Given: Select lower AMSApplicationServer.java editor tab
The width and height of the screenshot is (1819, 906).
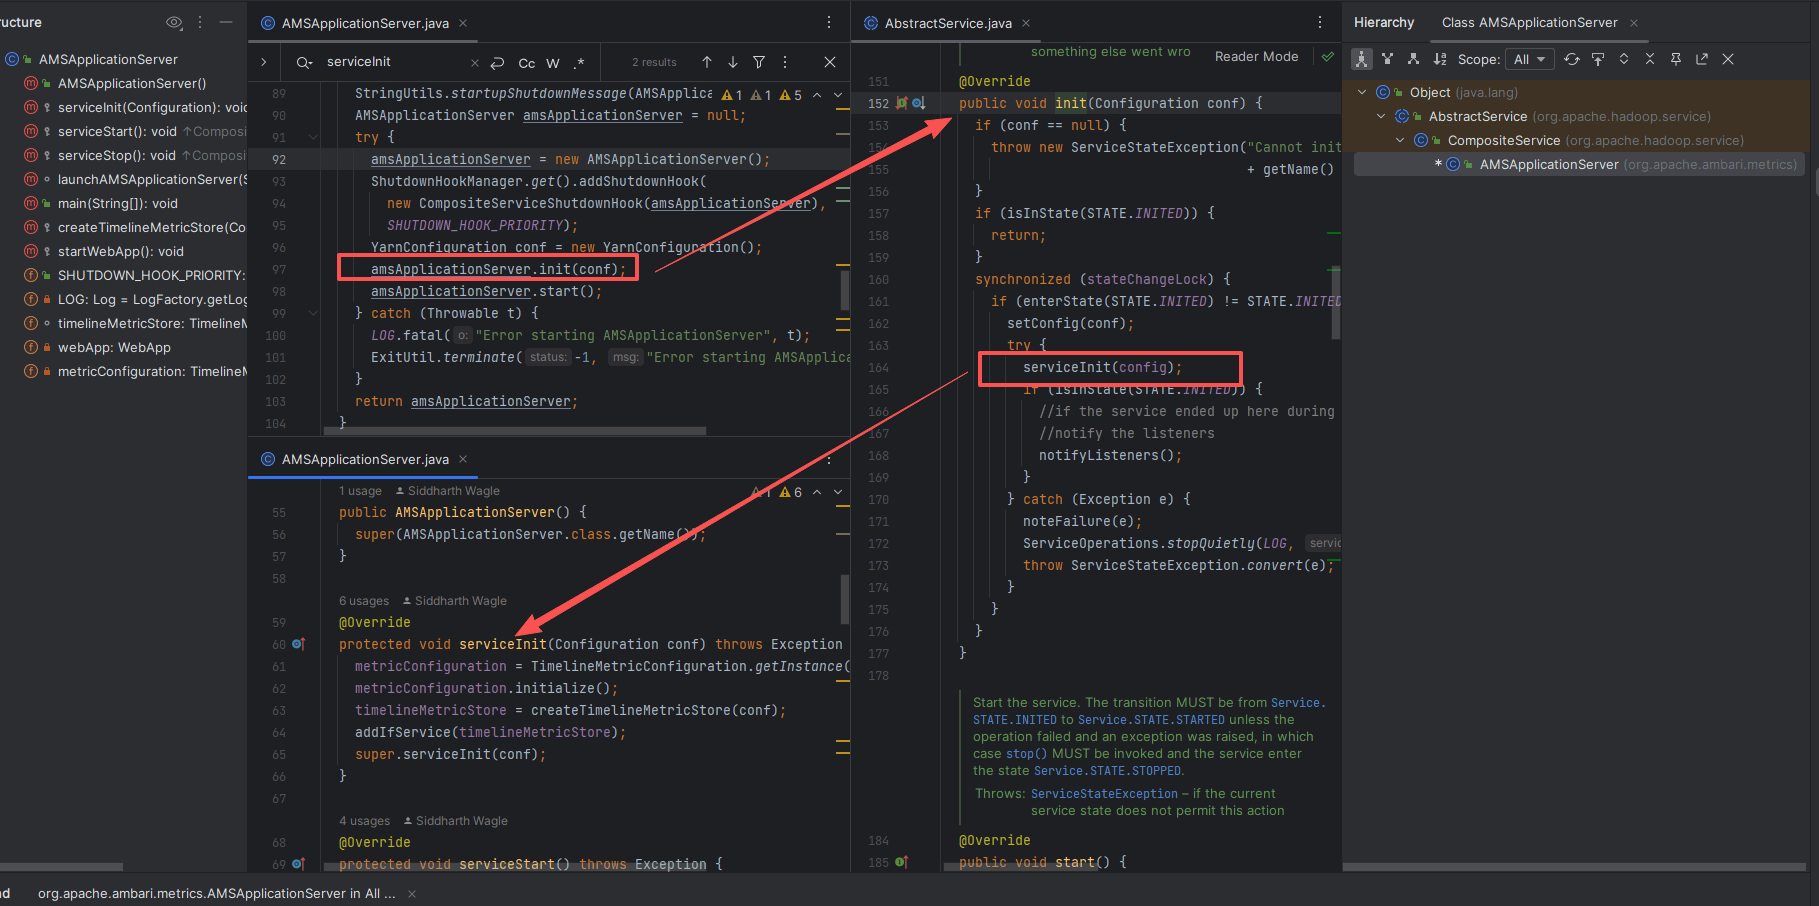Looking at the screenshot, I should pos(365,459).
